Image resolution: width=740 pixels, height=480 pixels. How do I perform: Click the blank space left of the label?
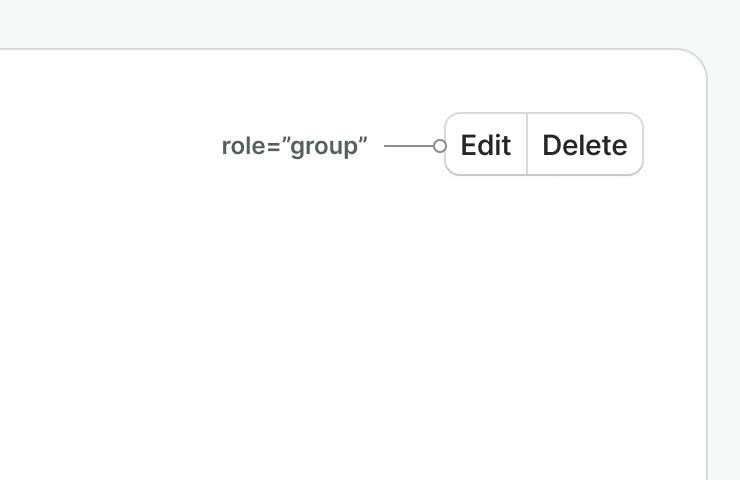coord(111,146)
